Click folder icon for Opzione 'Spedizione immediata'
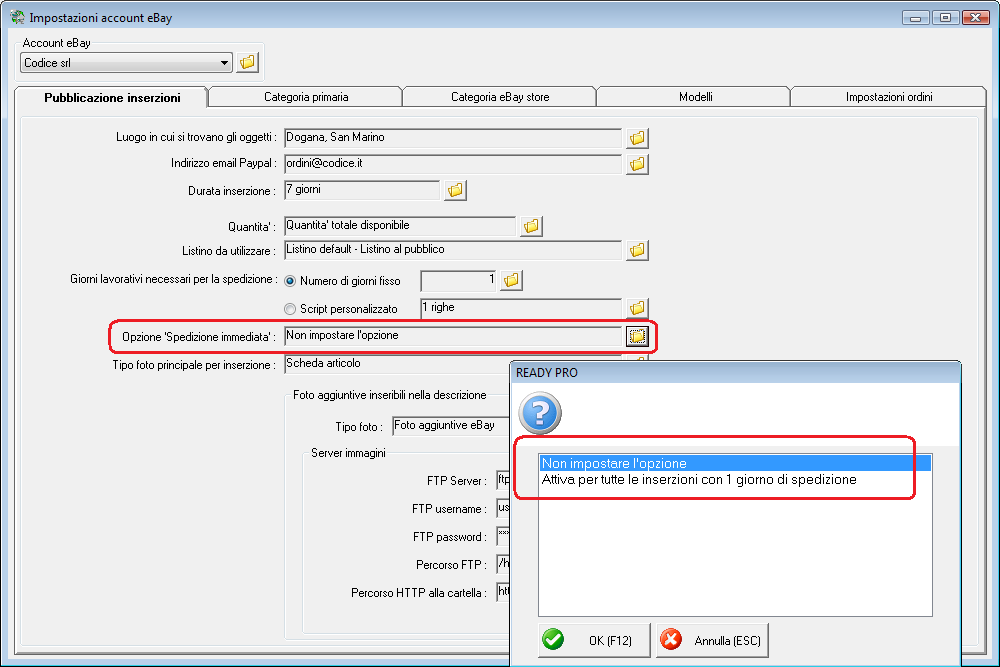 [x=637, y=336]
